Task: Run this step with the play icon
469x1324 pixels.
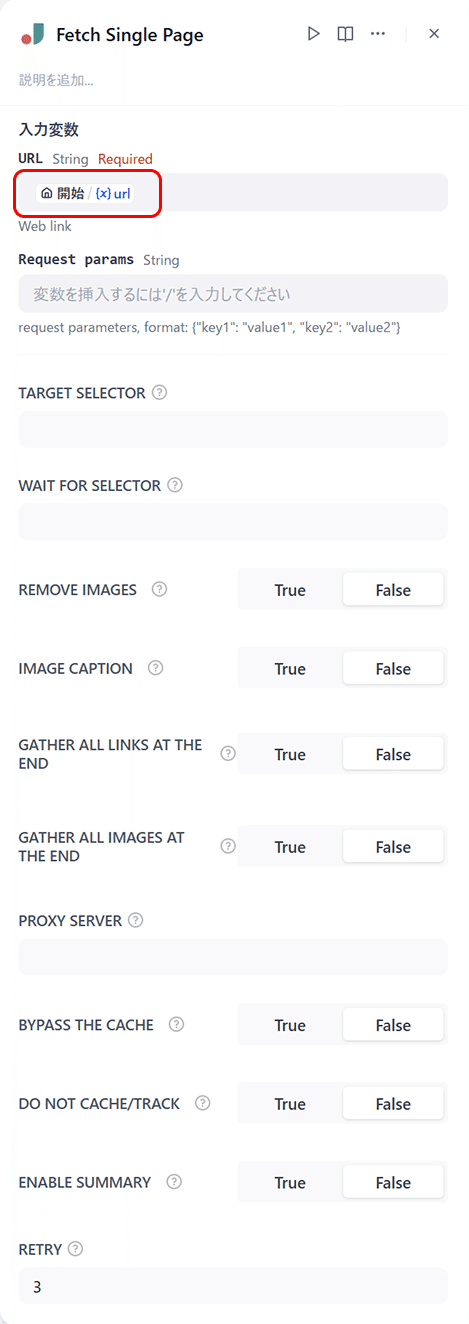Action: [313, 34]
